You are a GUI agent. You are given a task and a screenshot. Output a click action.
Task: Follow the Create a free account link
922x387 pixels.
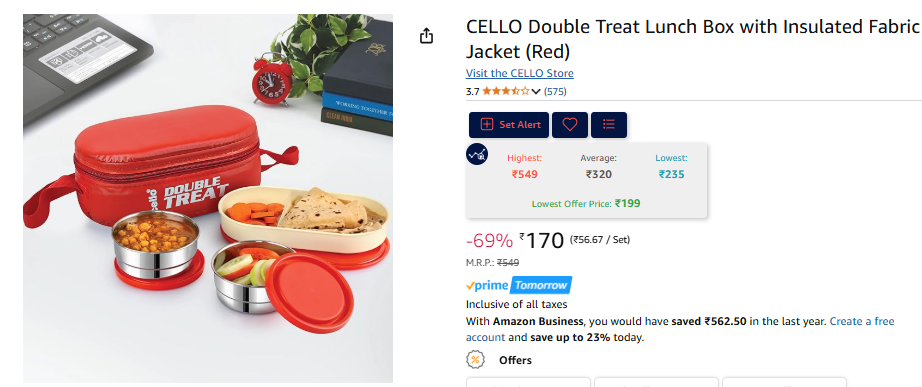click(680, 329)
